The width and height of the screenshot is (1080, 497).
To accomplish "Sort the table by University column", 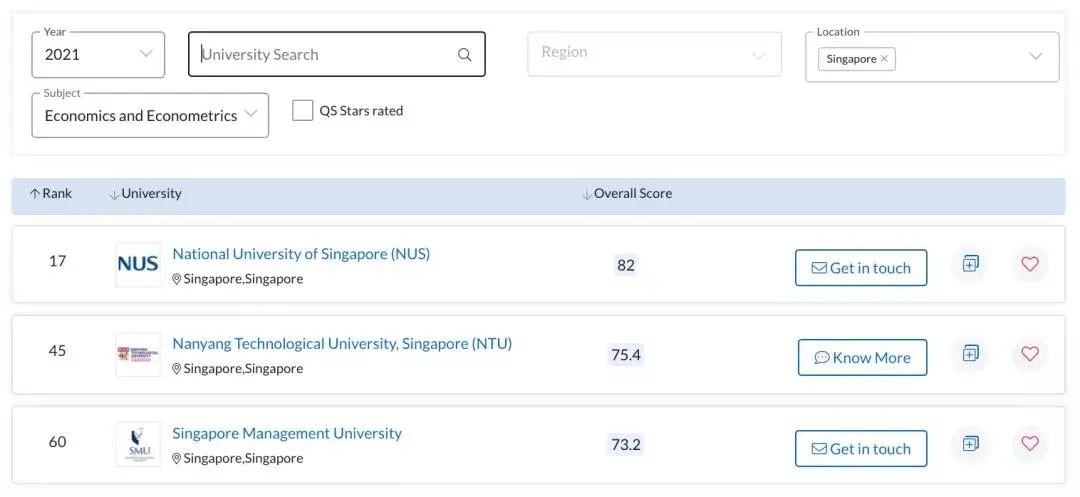I will pyautogui.click(x=145, y=194).
